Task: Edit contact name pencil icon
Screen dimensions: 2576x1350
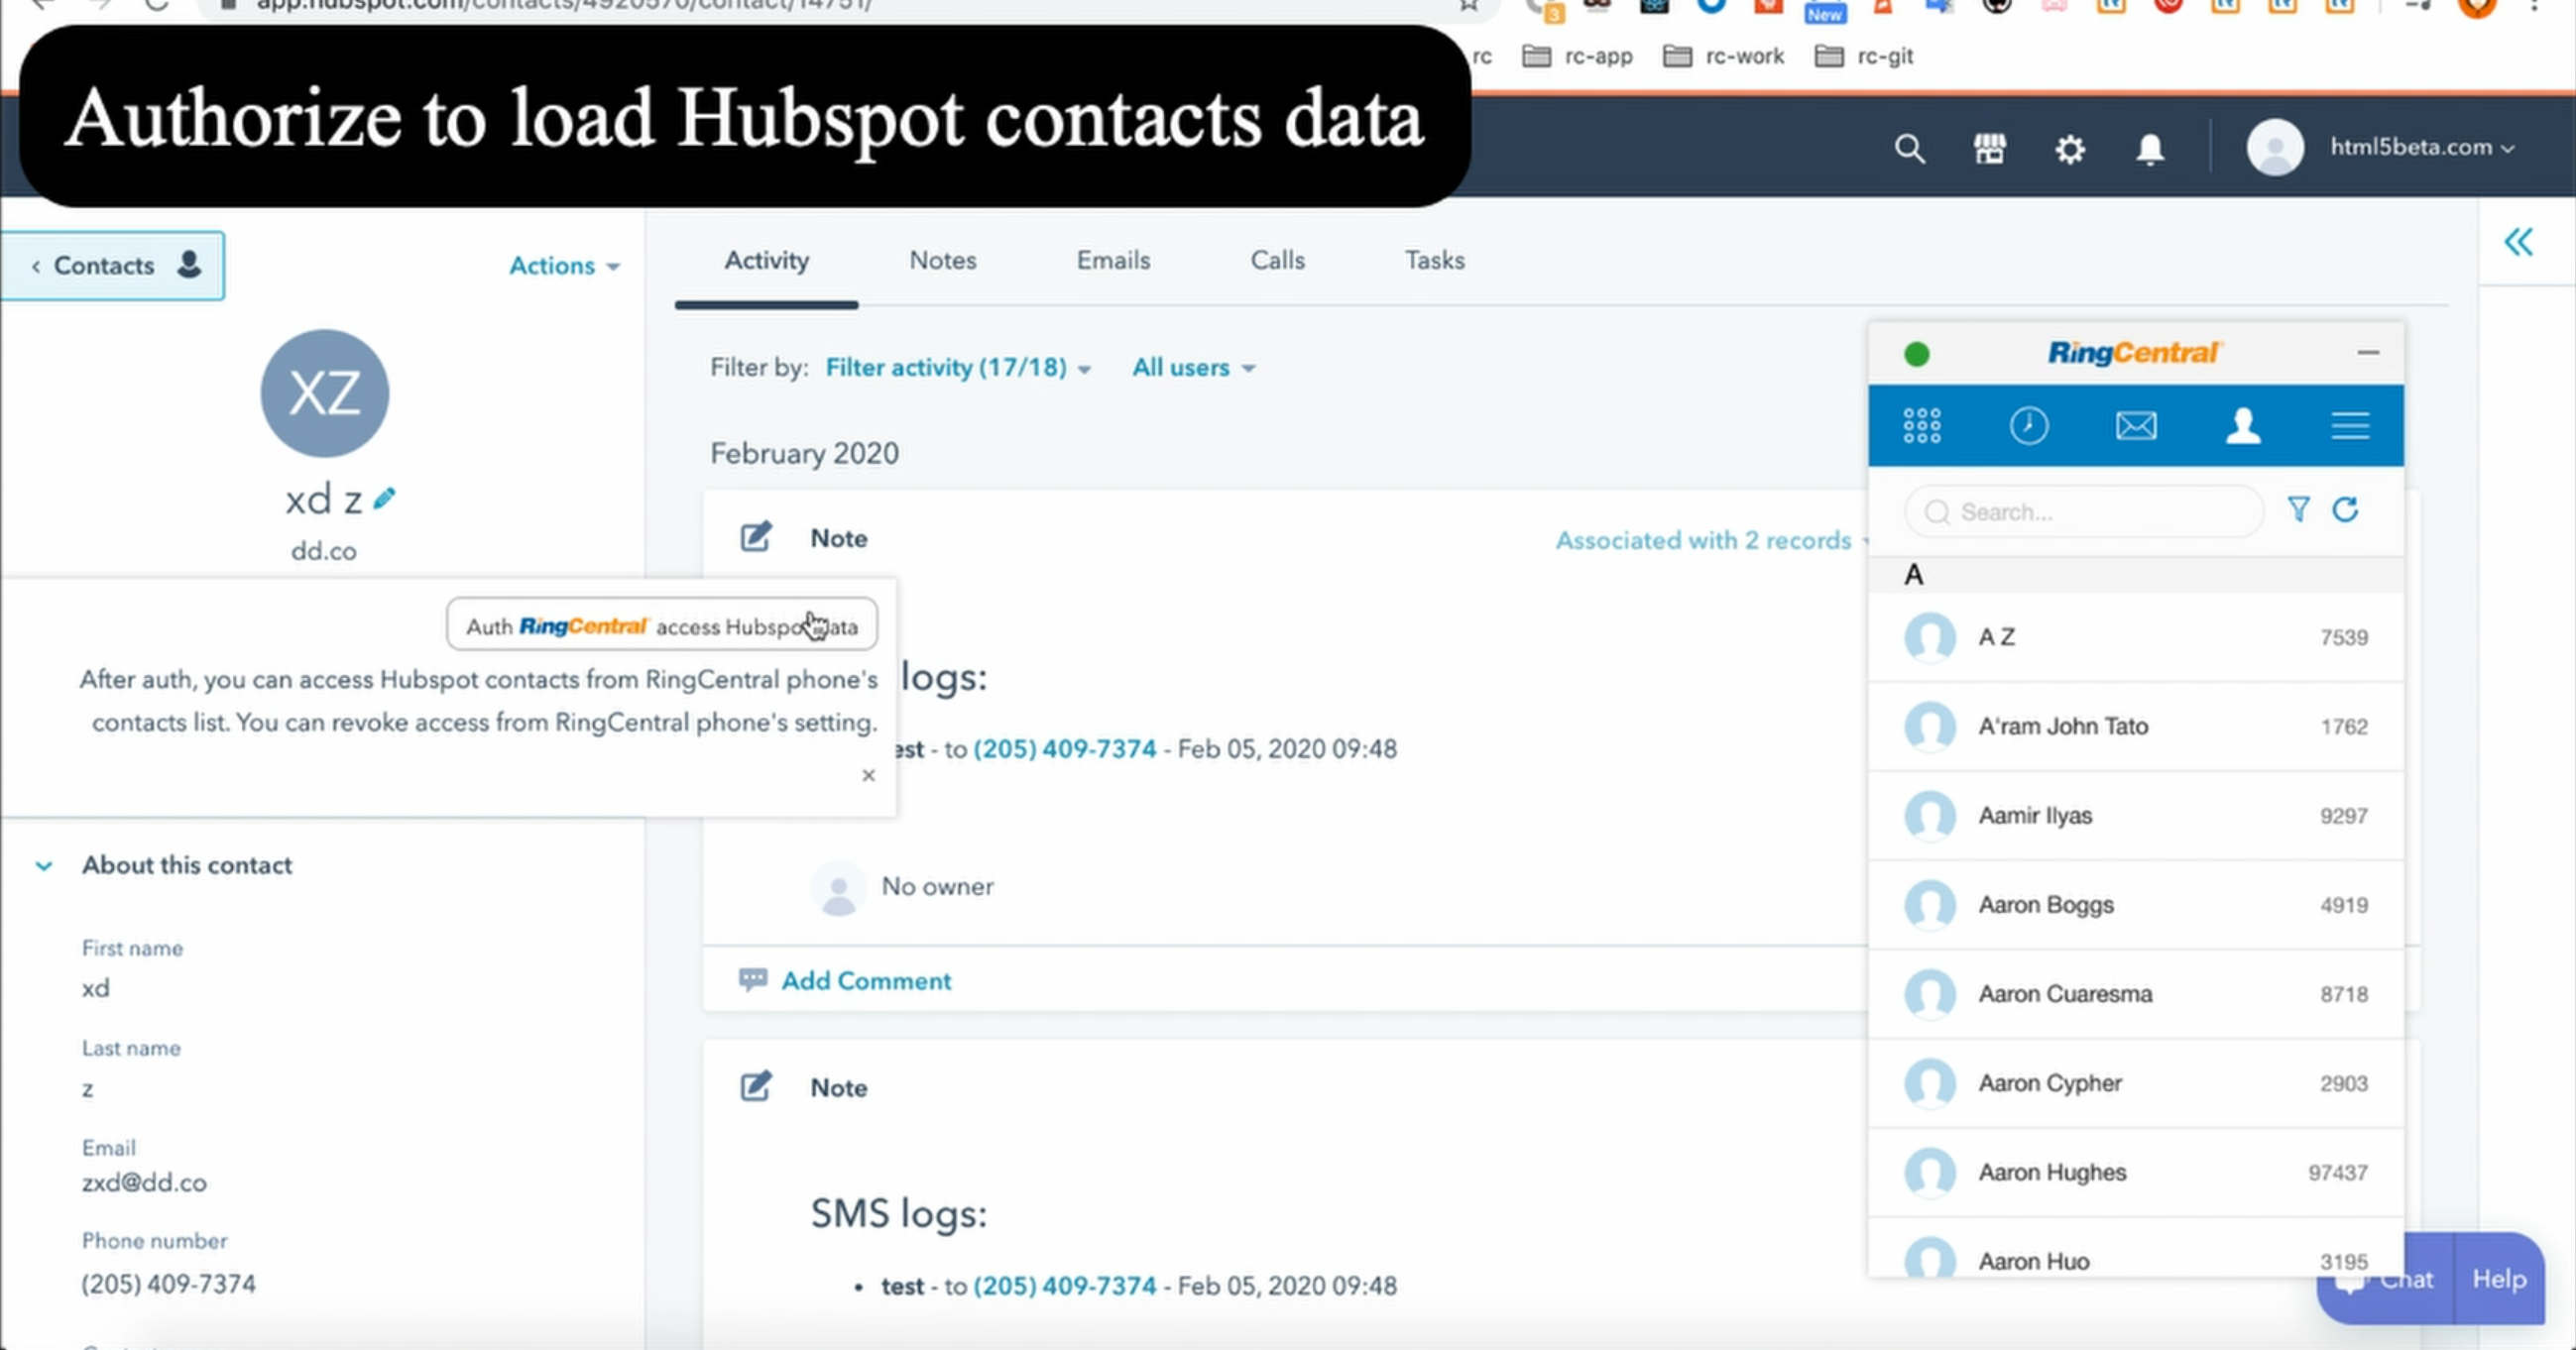Action: pos(384,498)
